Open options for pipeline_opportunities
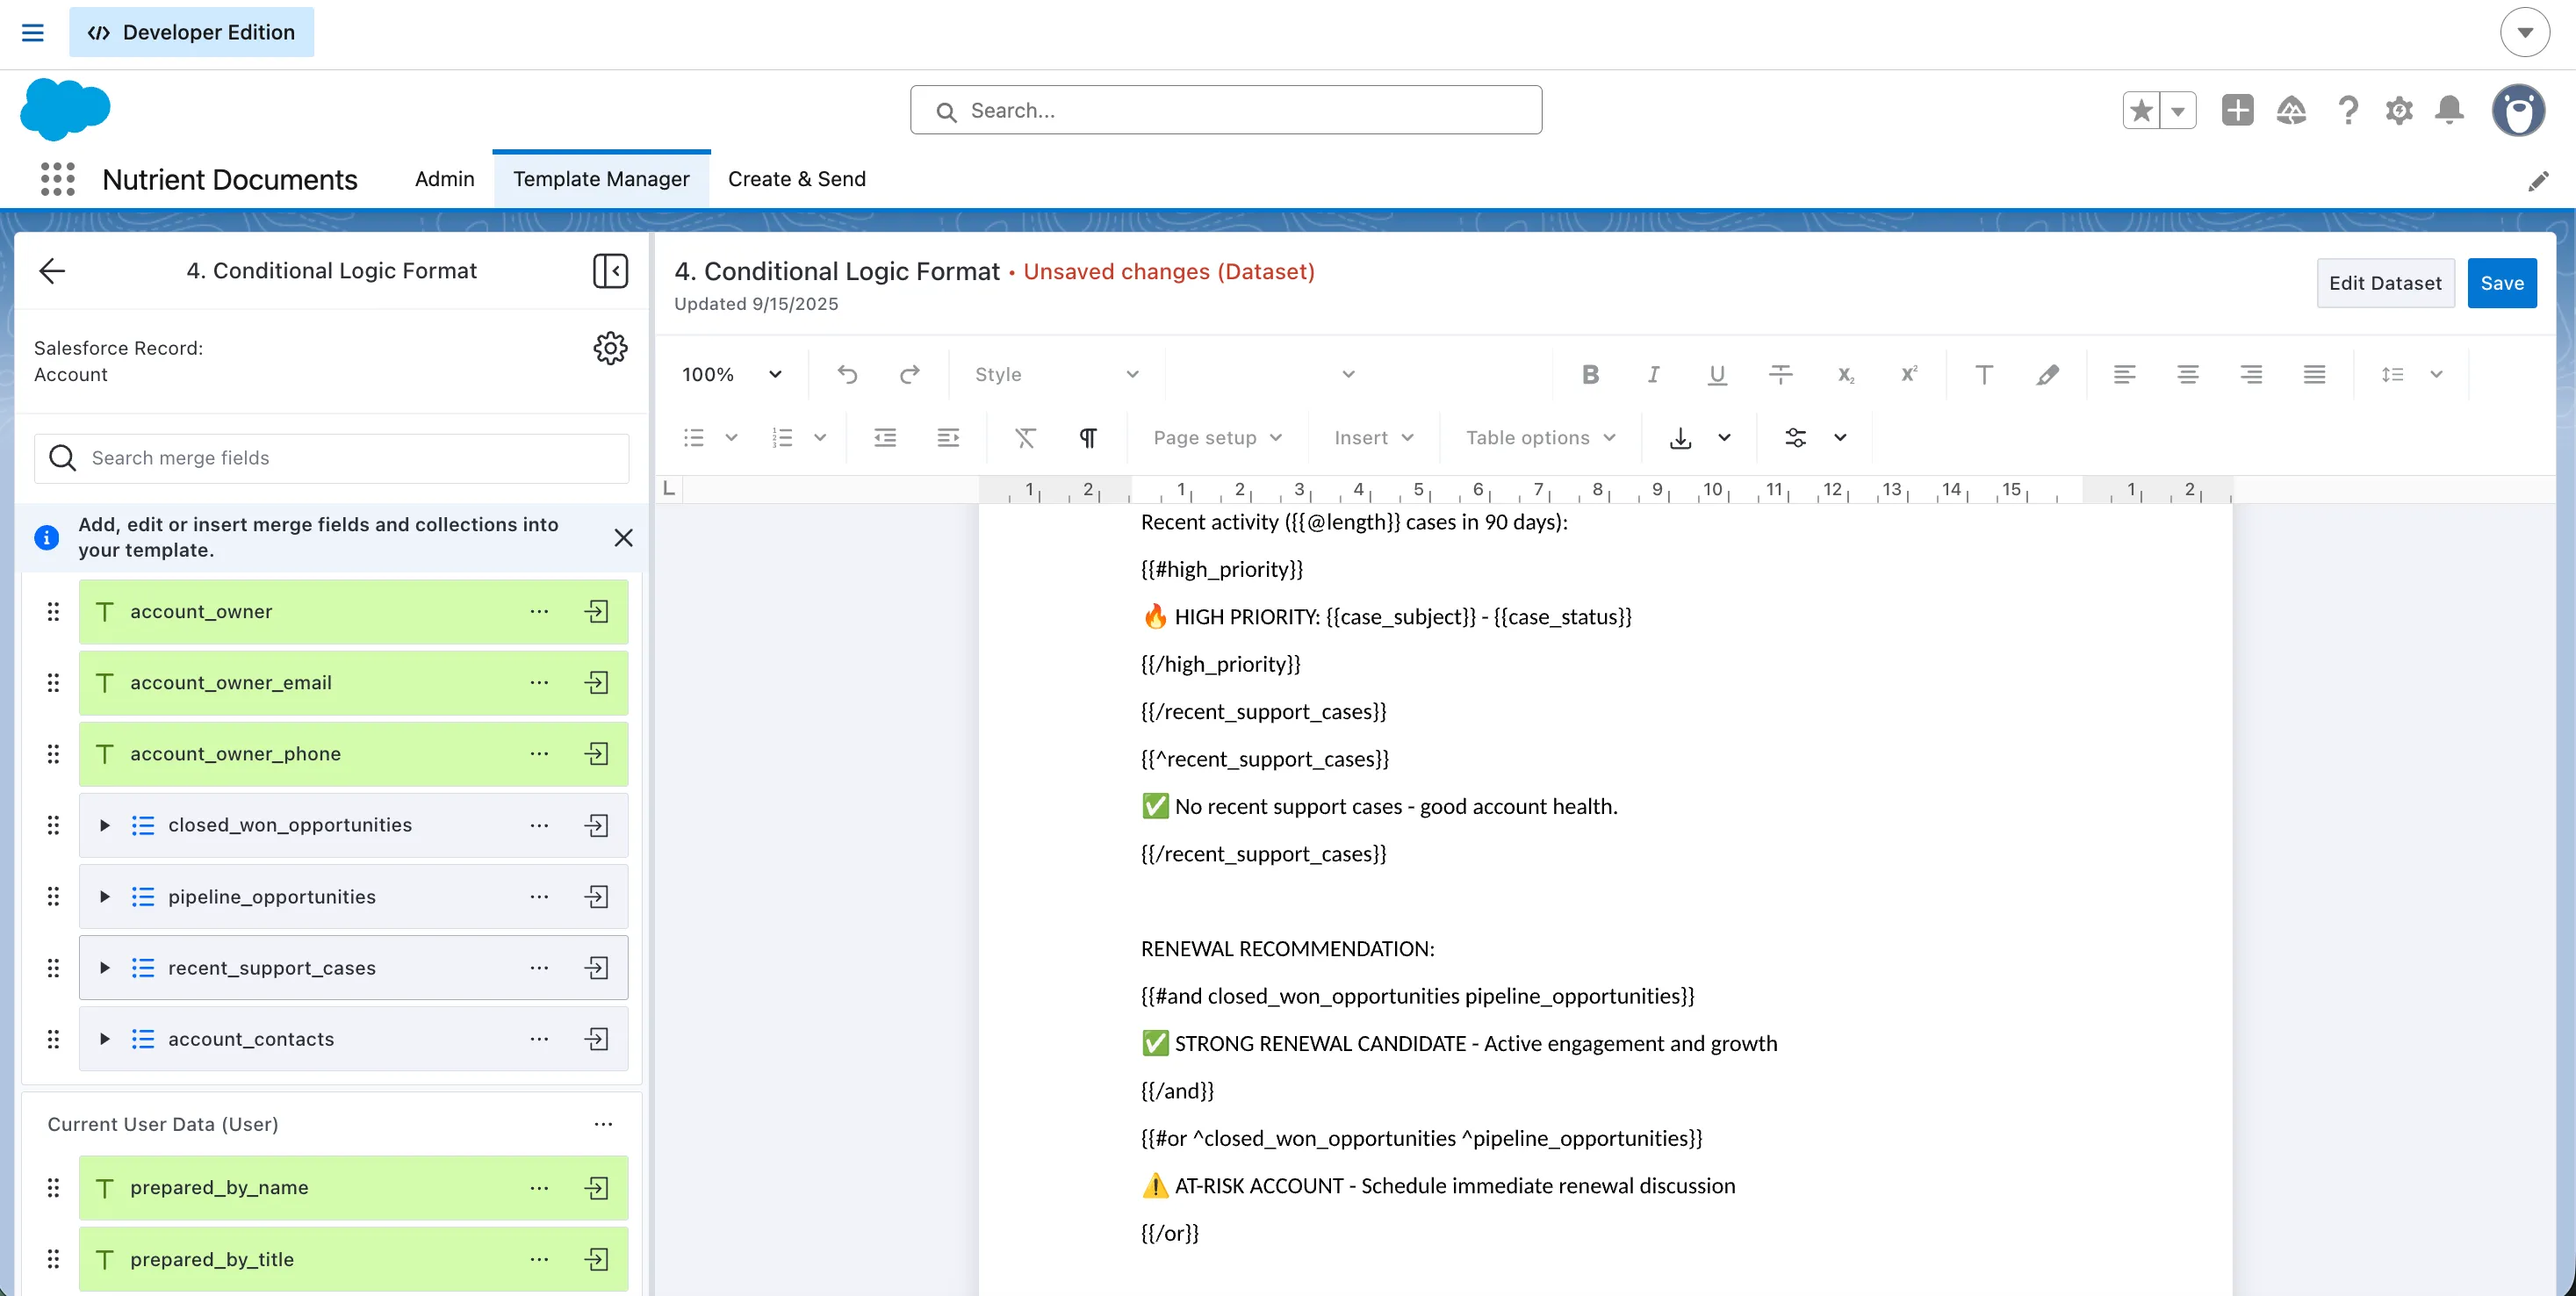This screenshot has height=1296, width=2576. click(539, 896)
